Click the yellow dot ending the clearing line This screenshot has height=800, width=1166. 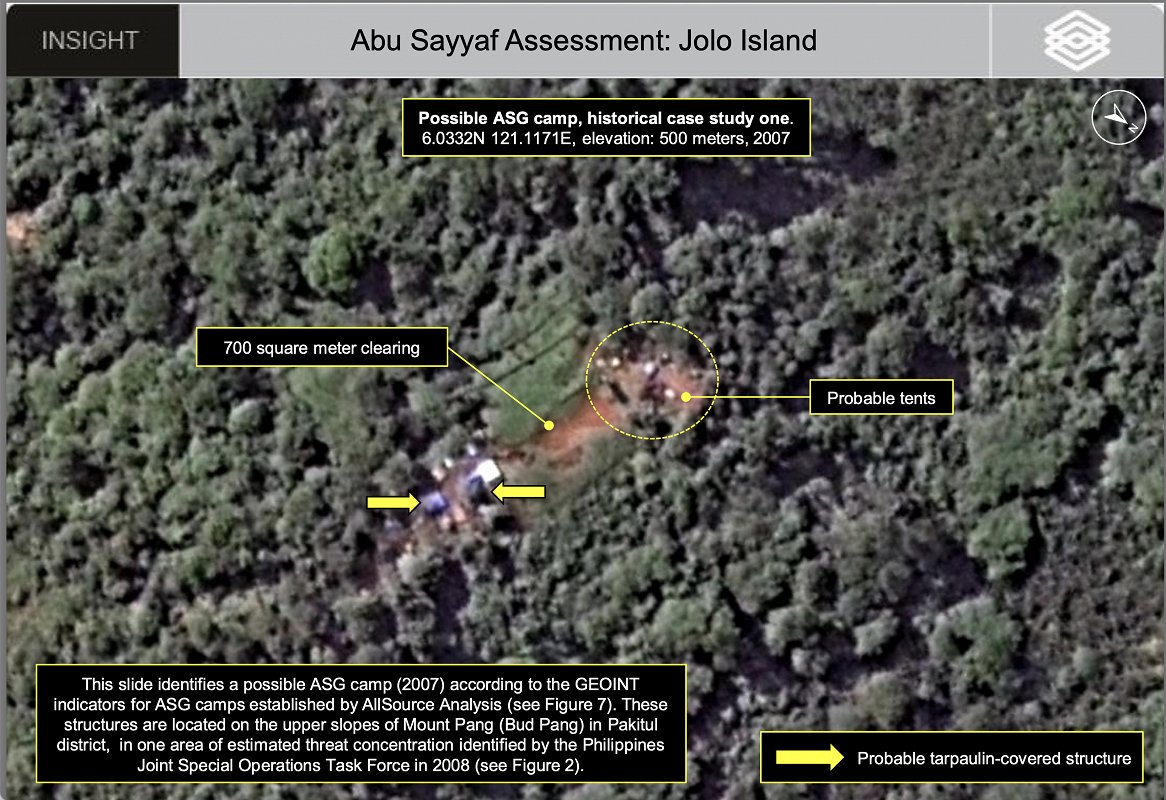548,425
